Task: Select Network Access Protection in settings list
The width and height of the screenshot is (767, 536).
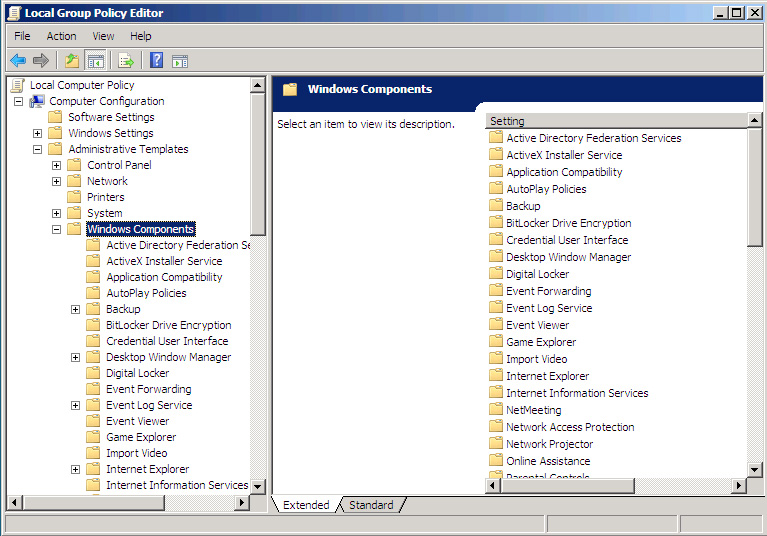Action: (570, 427)
